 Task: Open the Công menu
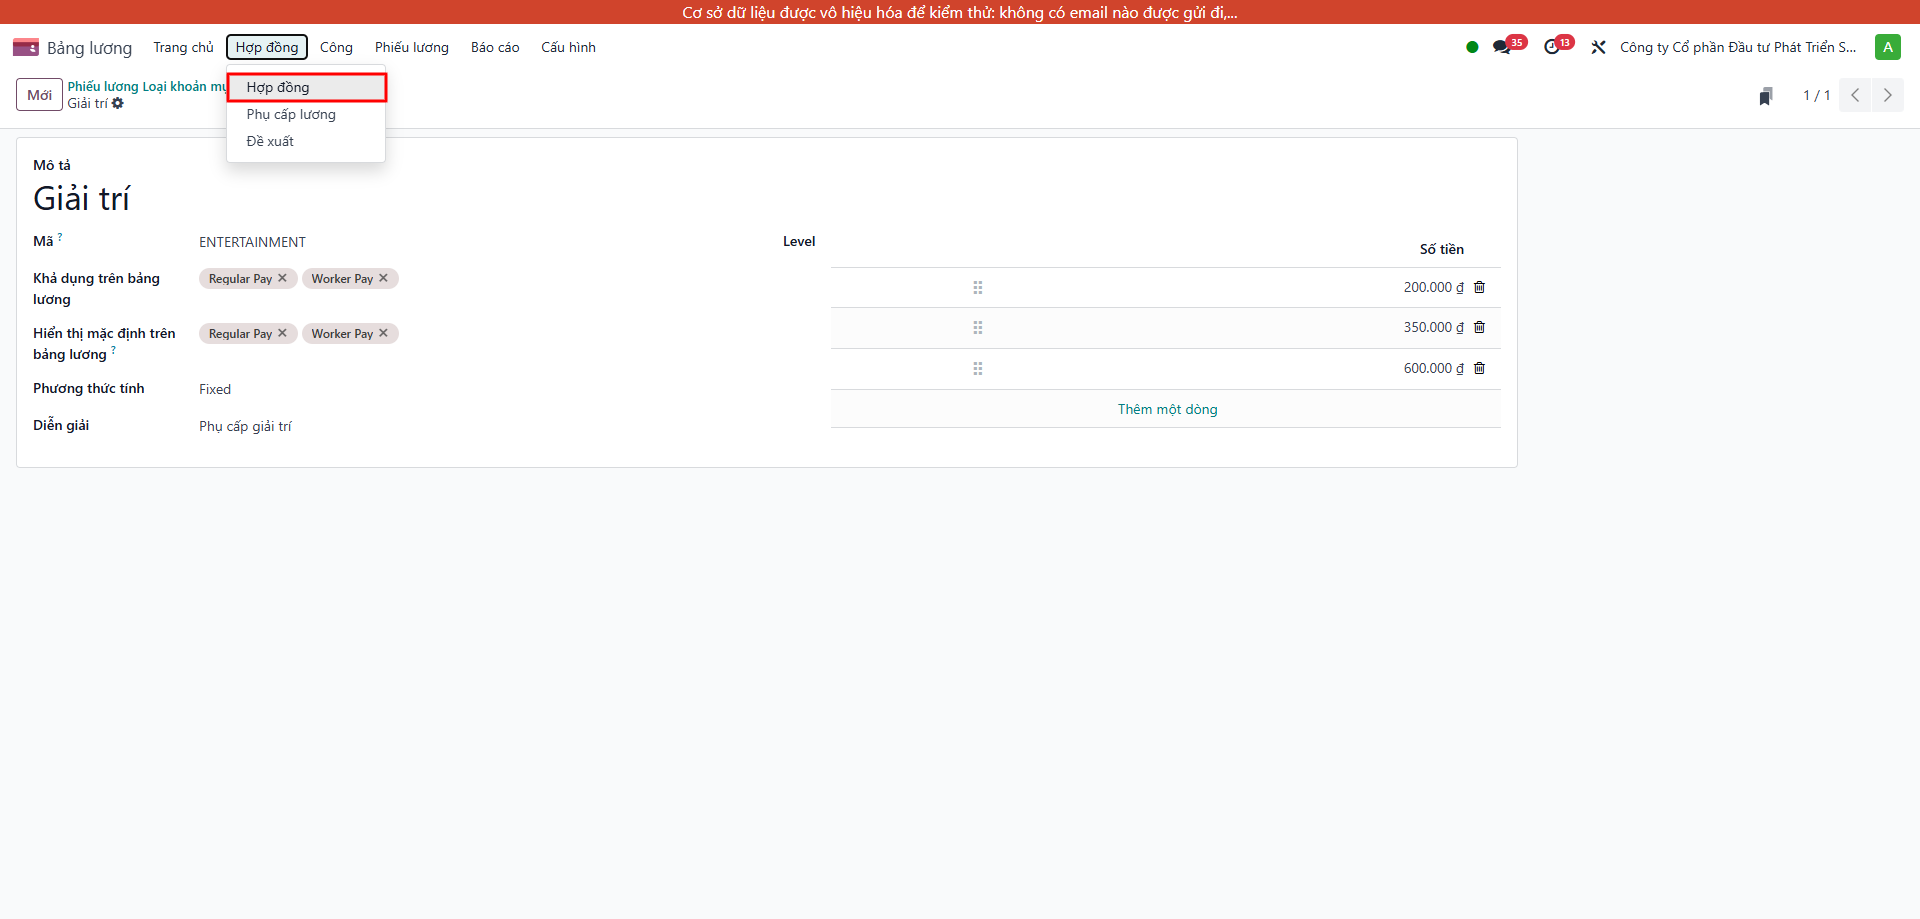point(336,47)
